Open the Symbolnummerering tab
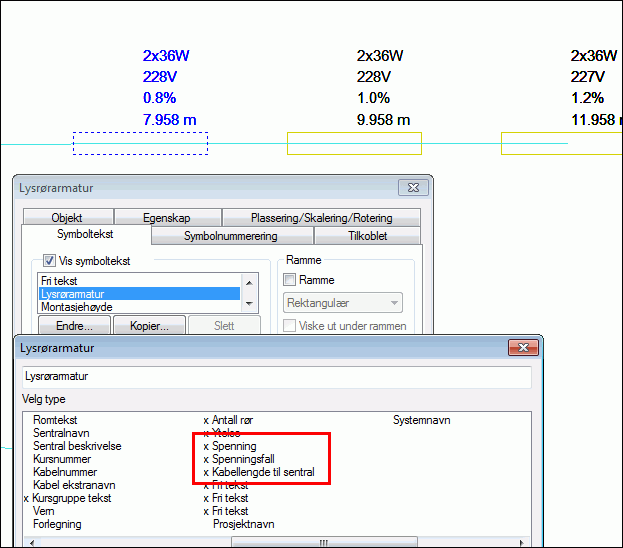623x548 pixels. (x=231, y=236)
